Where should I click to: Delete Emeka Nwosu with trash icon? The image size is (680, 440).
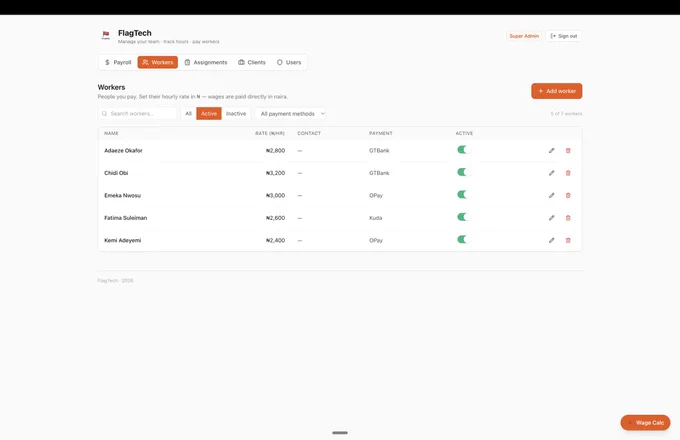(x=568, y=196)
